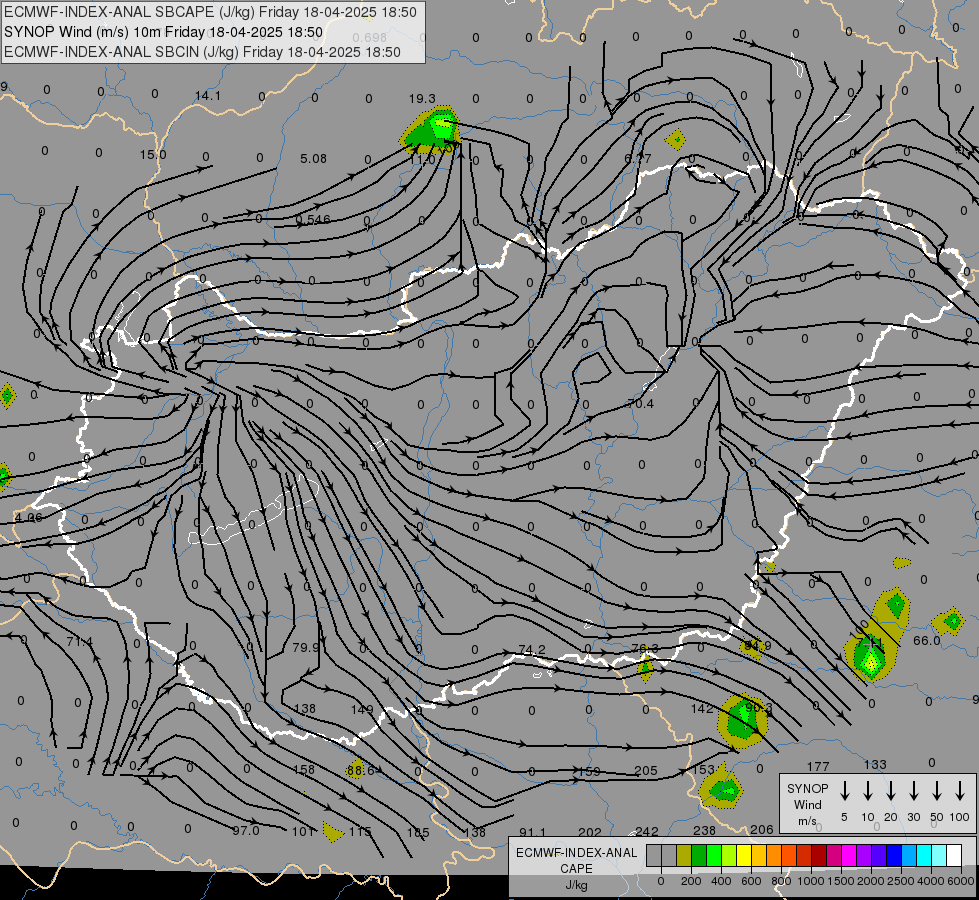979x900 pixels.
Task: Click the 79.9 value on the map
Action: point(305,647)
